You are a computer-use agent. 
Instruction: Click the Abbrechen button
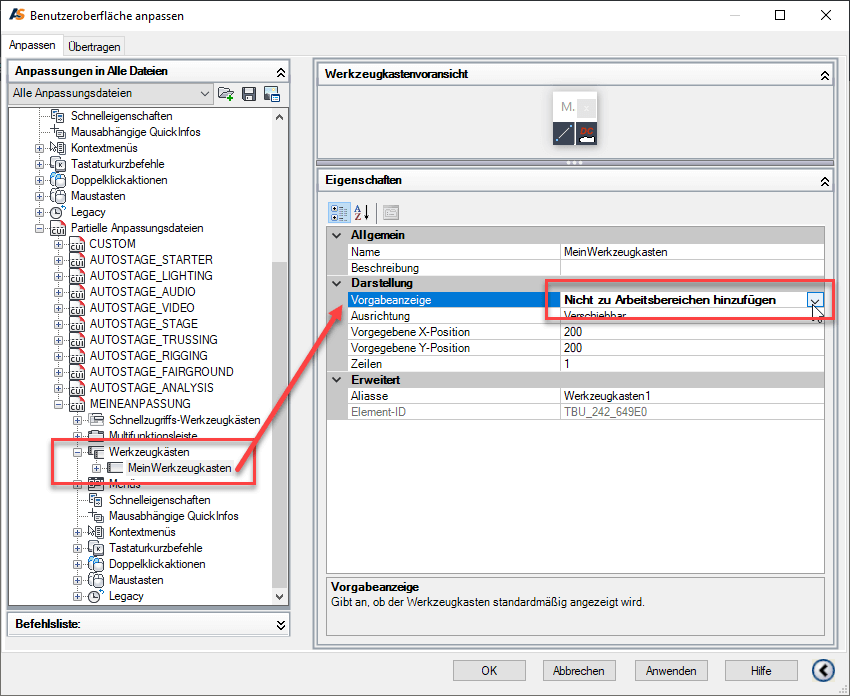click(x=579, y=671)
